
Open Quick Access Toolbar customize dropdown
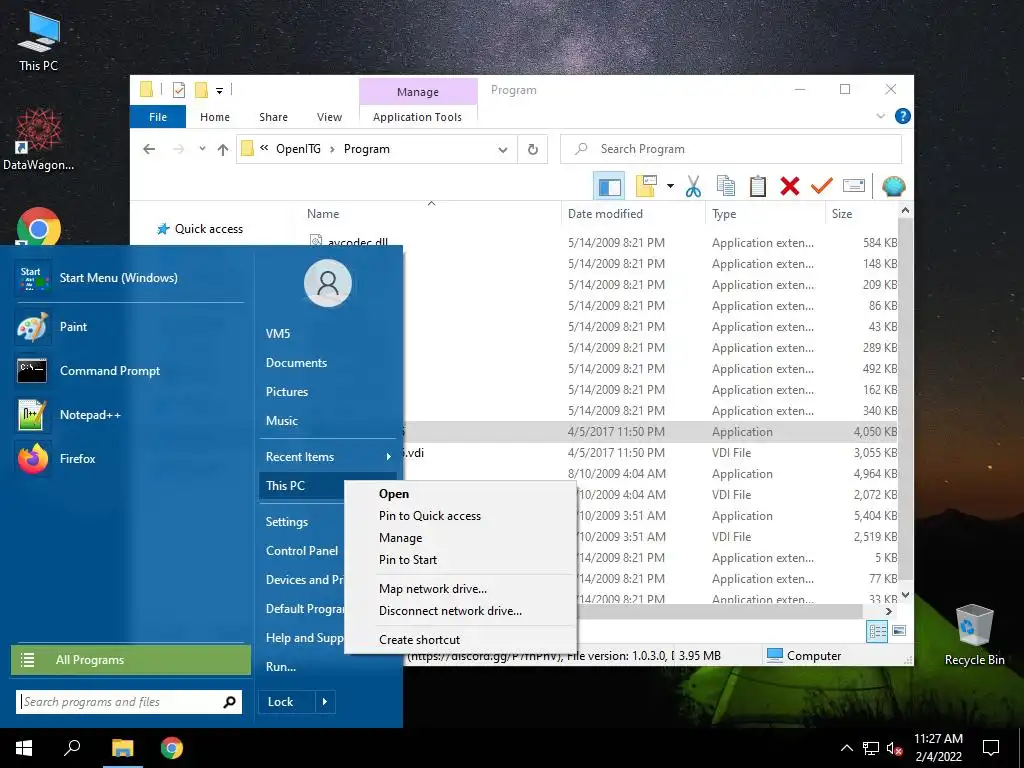219,90
